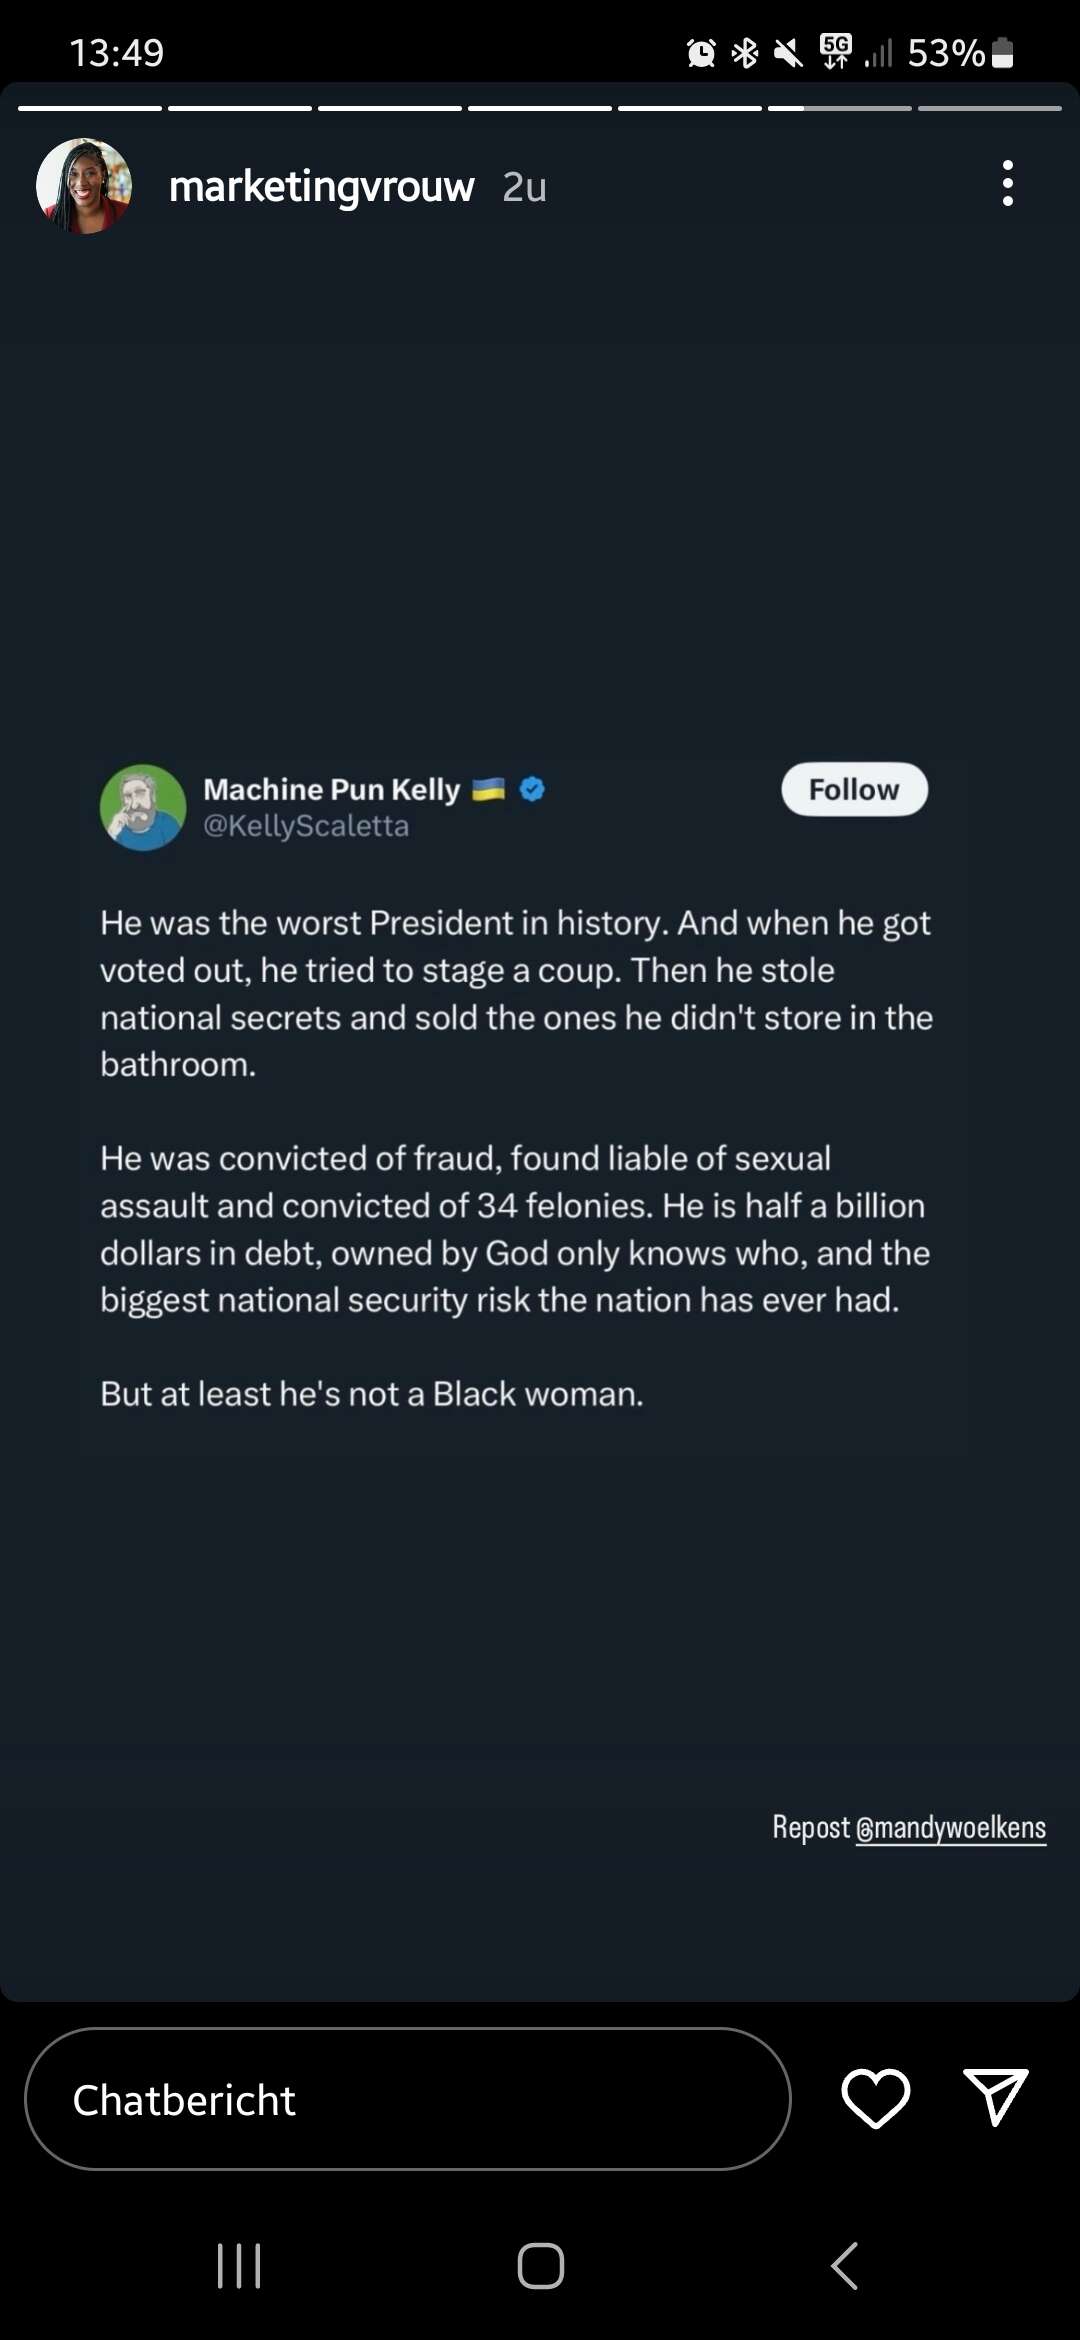Tap the blue verified badge

[x=533, y=789]
